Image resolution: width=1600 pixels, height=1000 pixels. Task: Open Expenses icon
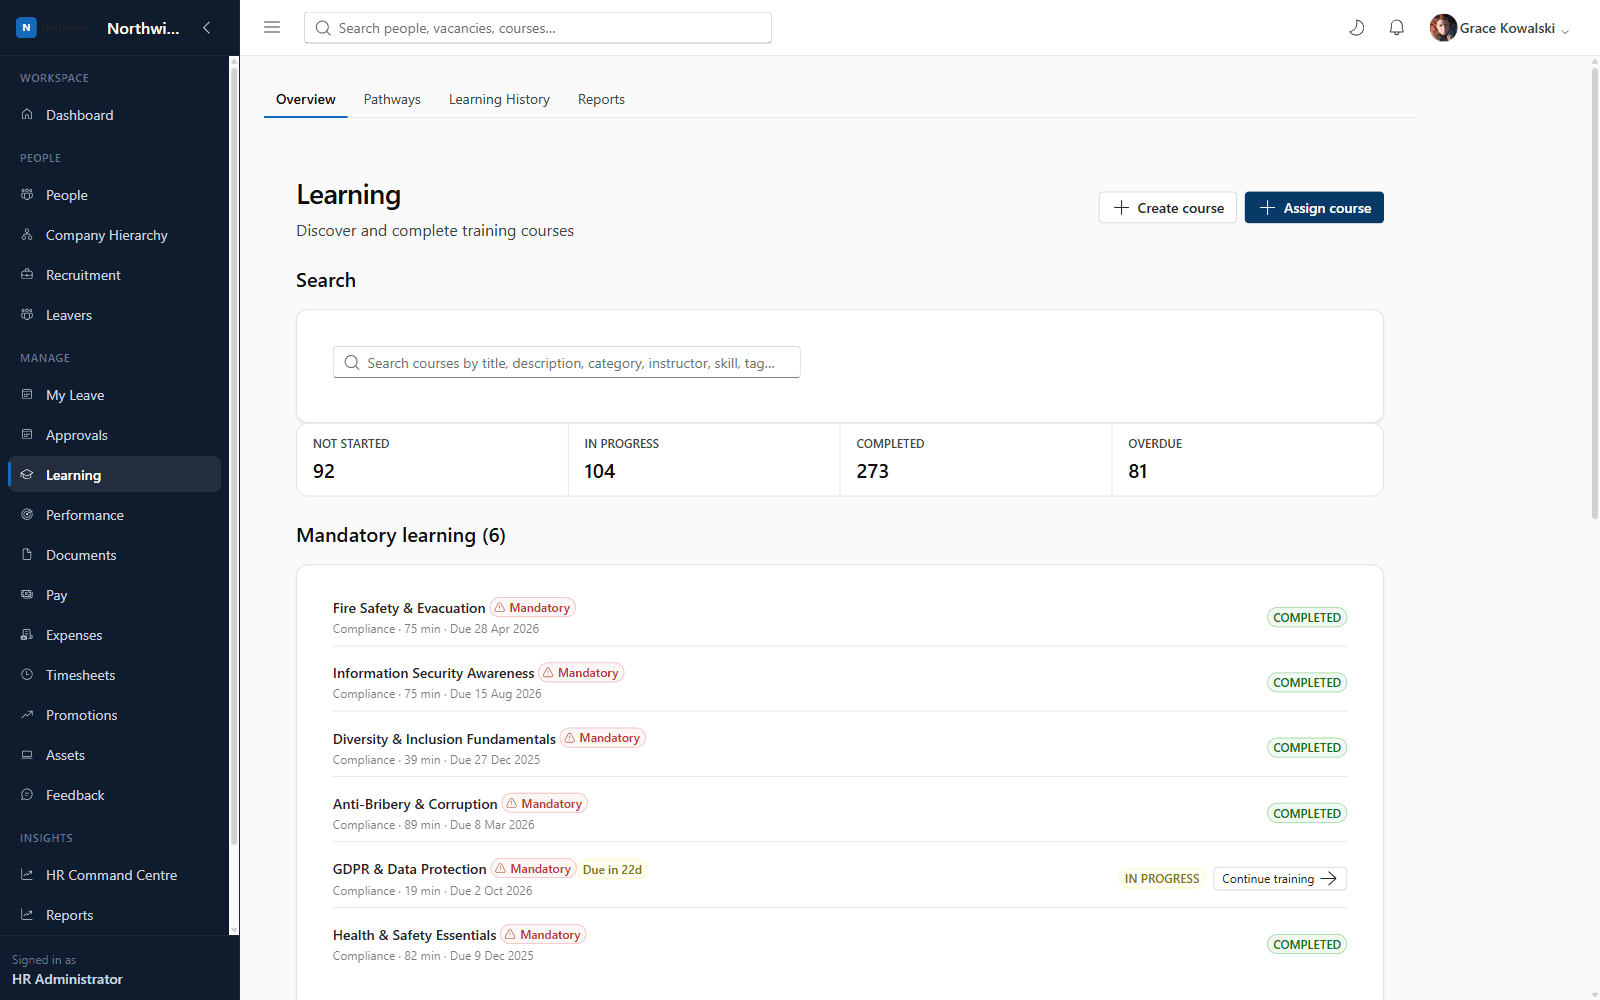coord(27,635)
